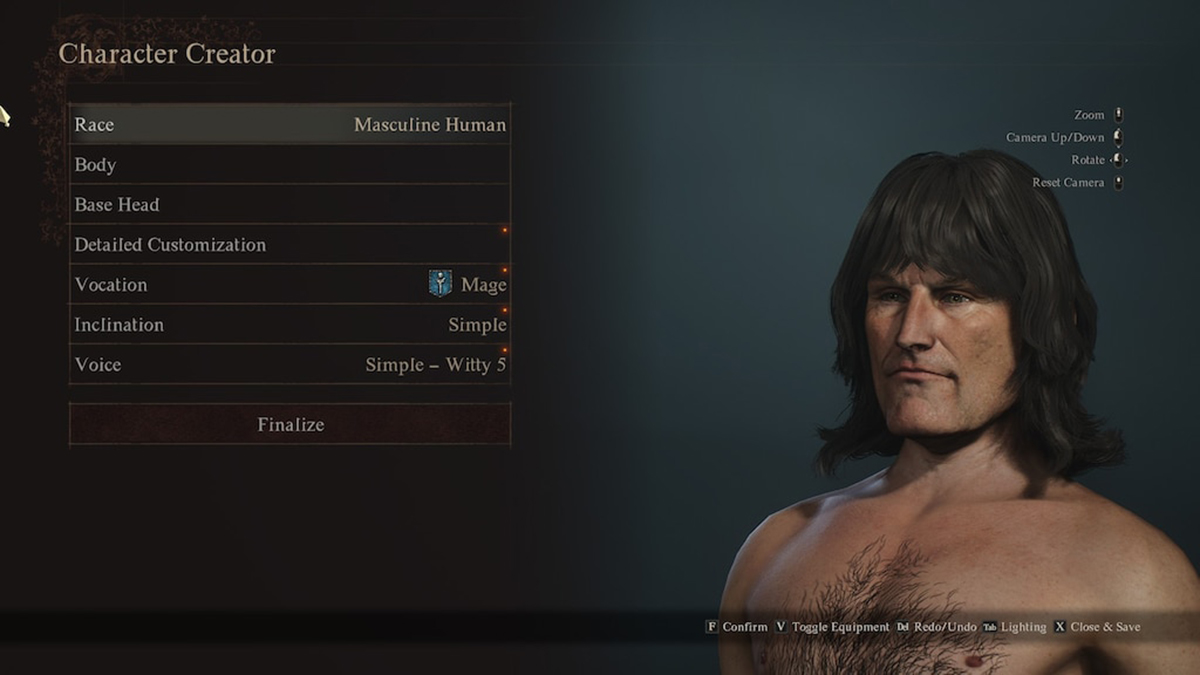
Task: Click the Mage vocation shield icon
Action: [x=440, y=284]
